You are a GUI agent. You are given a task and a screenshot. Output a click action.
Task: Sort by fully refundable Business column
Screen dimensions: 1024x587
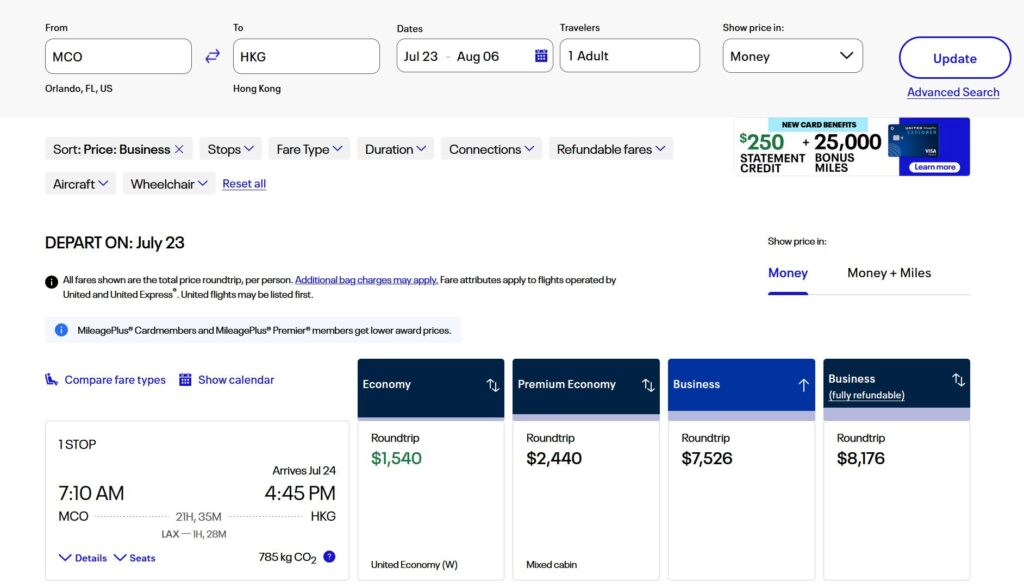[x=958, y=380]
